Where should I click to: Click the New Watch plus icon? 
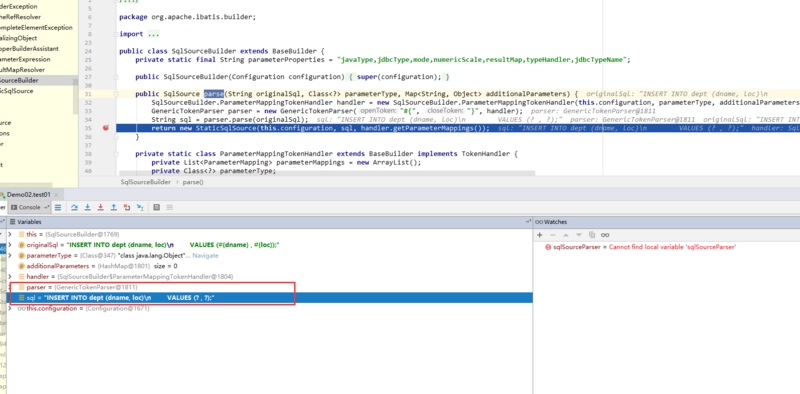pyautogui.click(x=540, y=235)
